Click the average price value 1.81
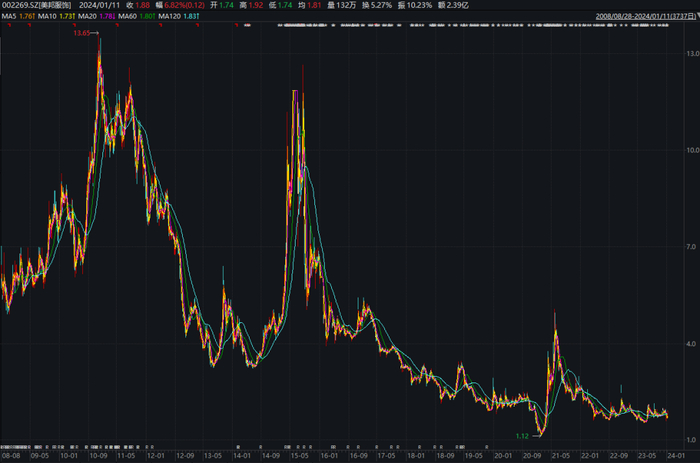 [x=314, y=5]
